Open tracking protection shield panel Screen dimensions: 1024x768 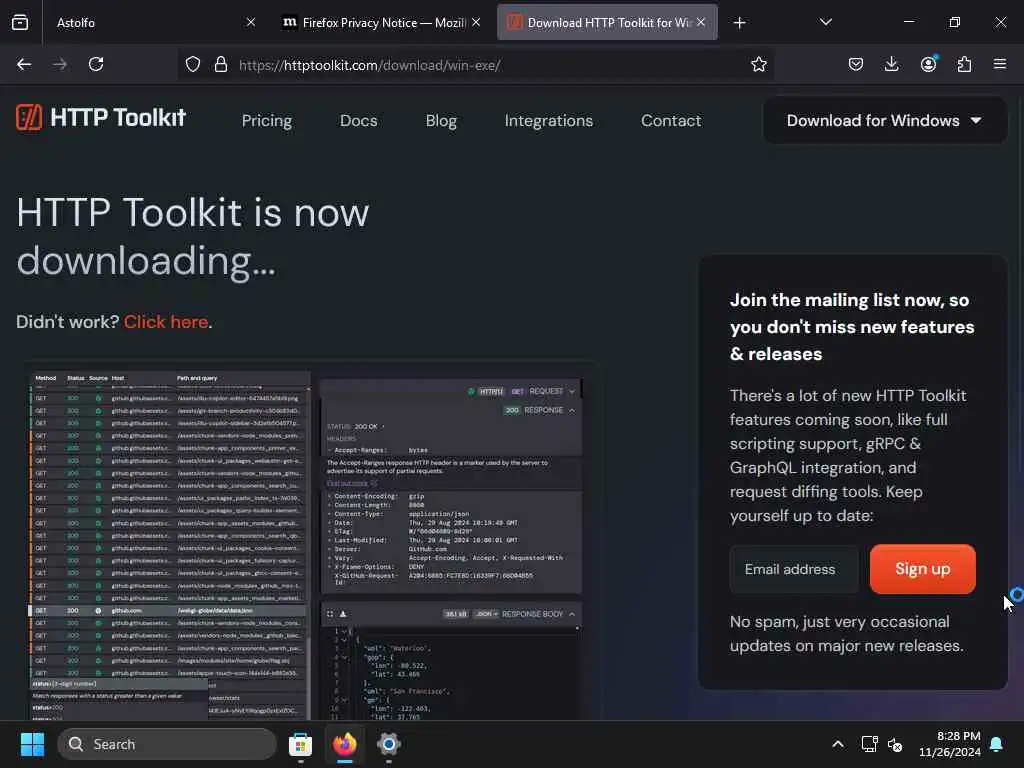point(193,65)
